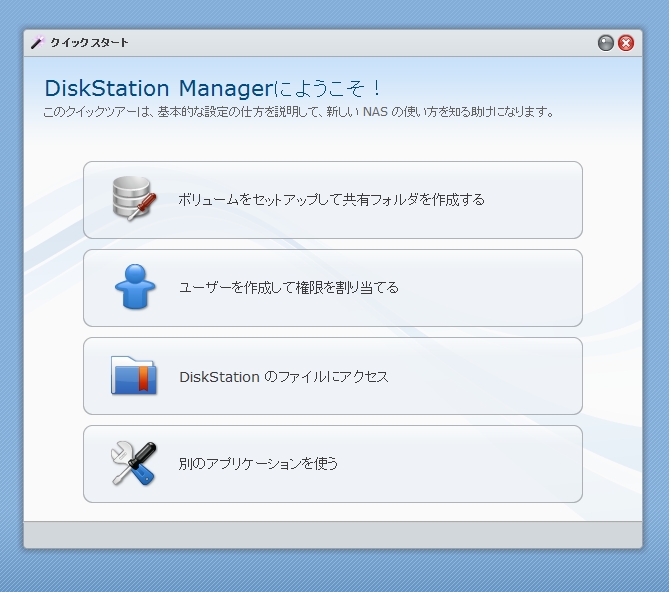Click the このクイックツアーは description text

299,112
